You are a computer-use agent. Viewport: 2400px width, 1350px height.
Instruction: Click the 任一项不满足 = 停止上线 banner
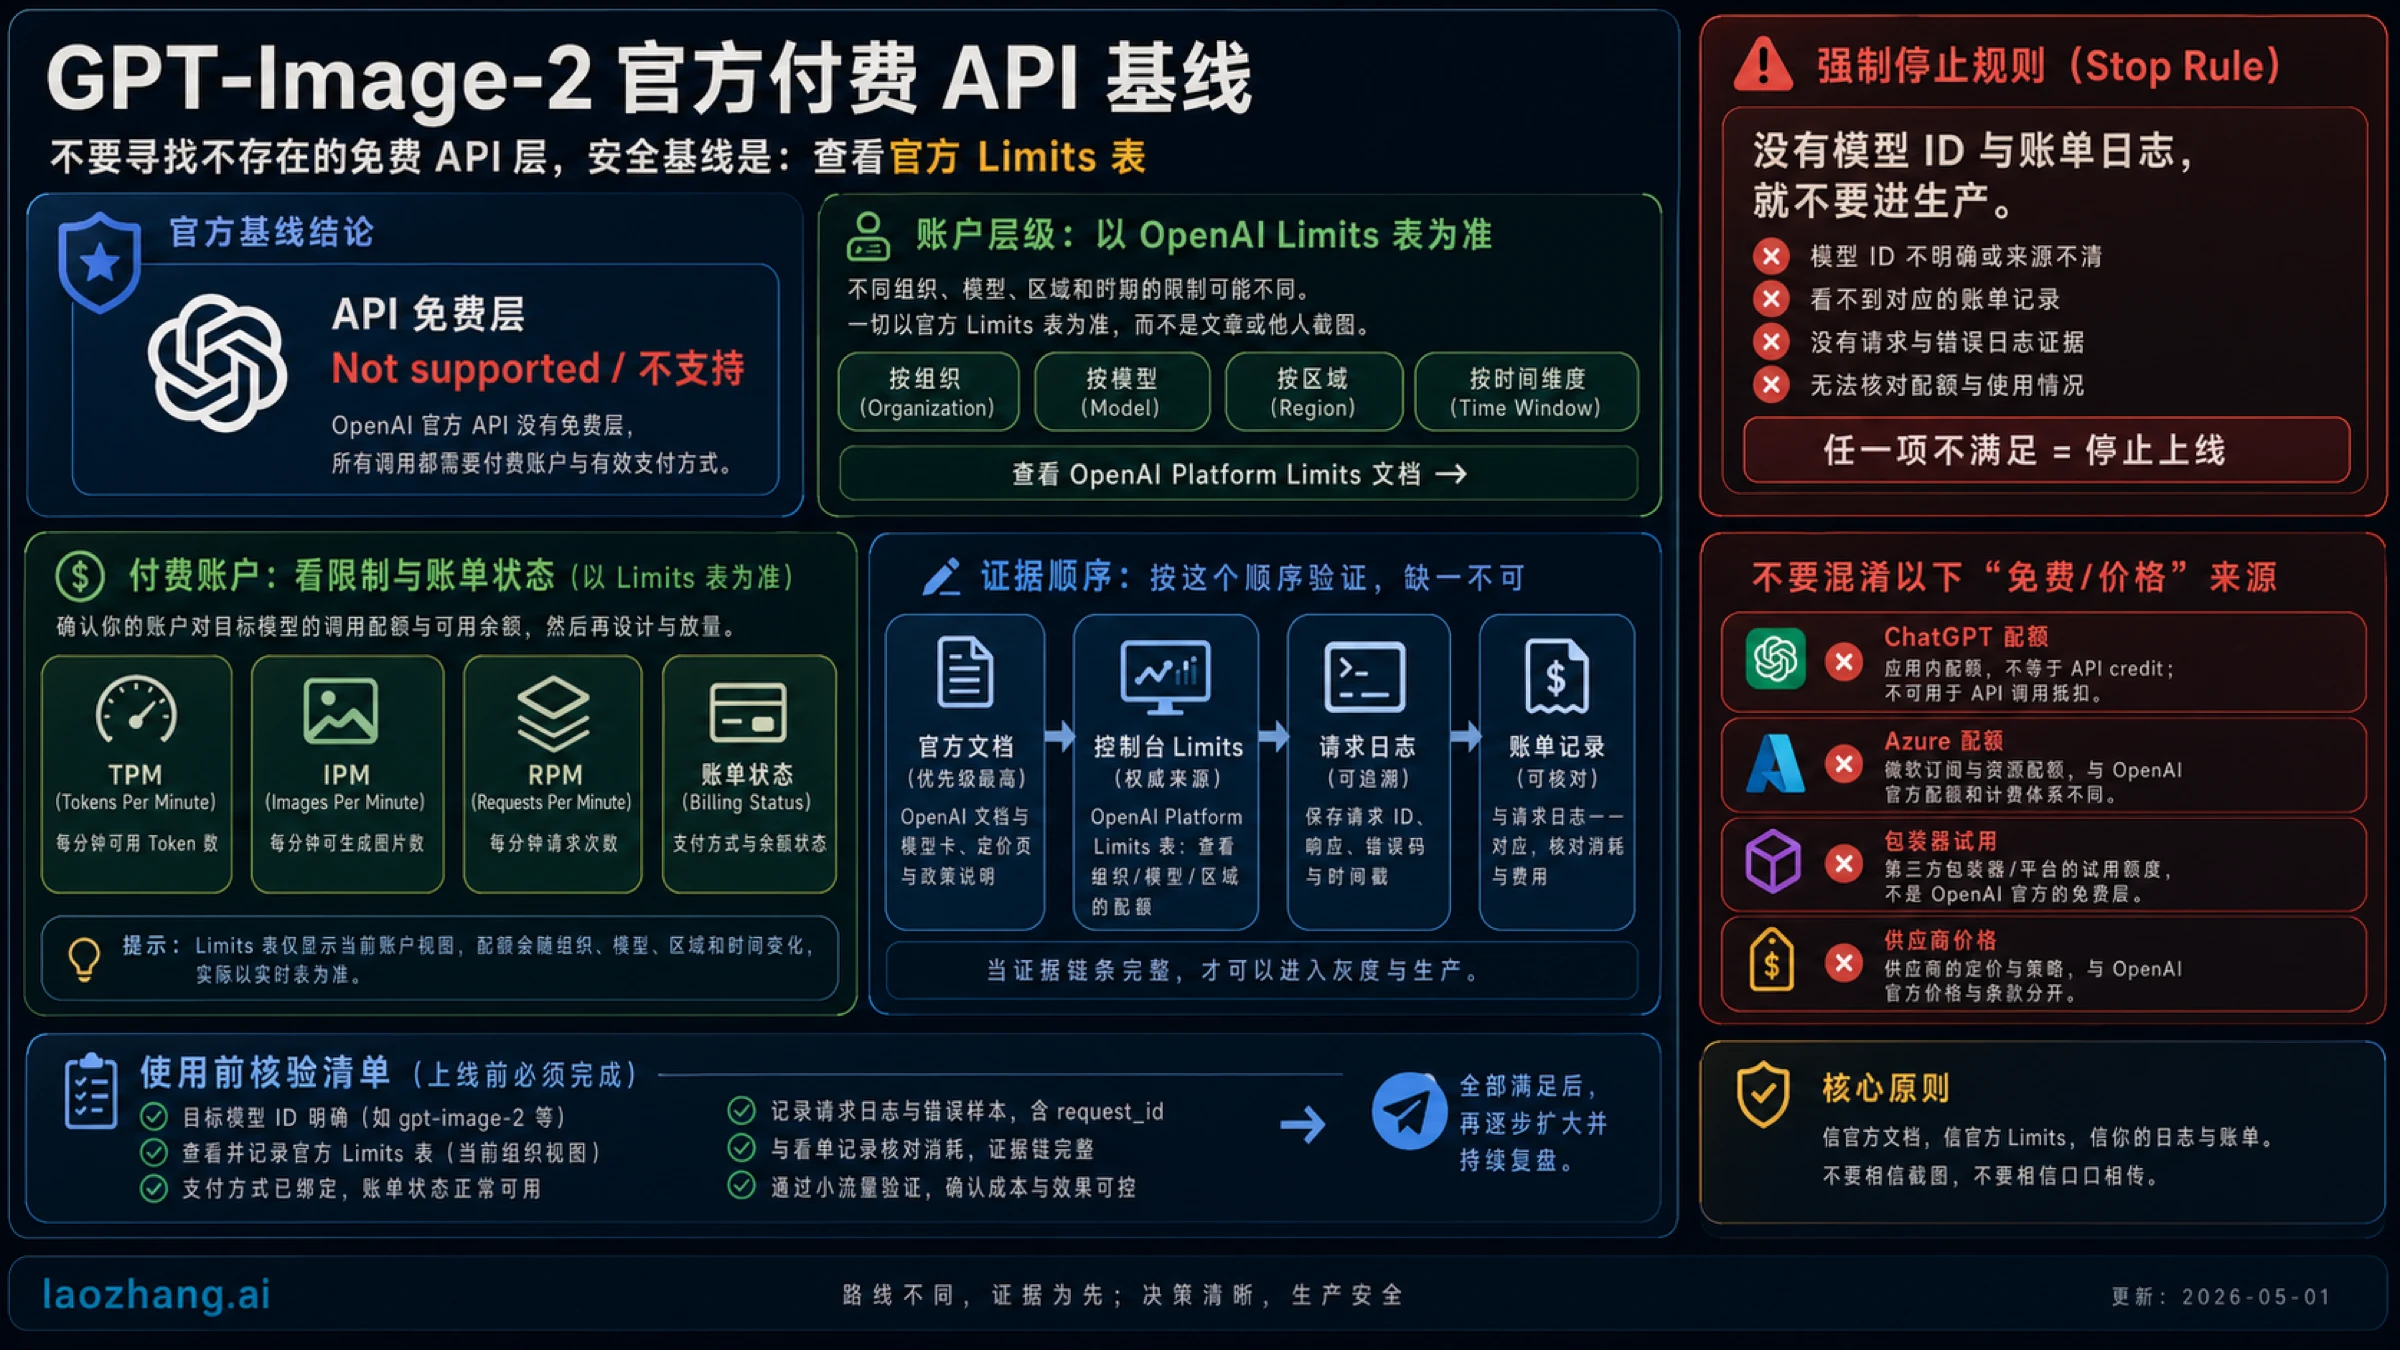(2045, 450)
